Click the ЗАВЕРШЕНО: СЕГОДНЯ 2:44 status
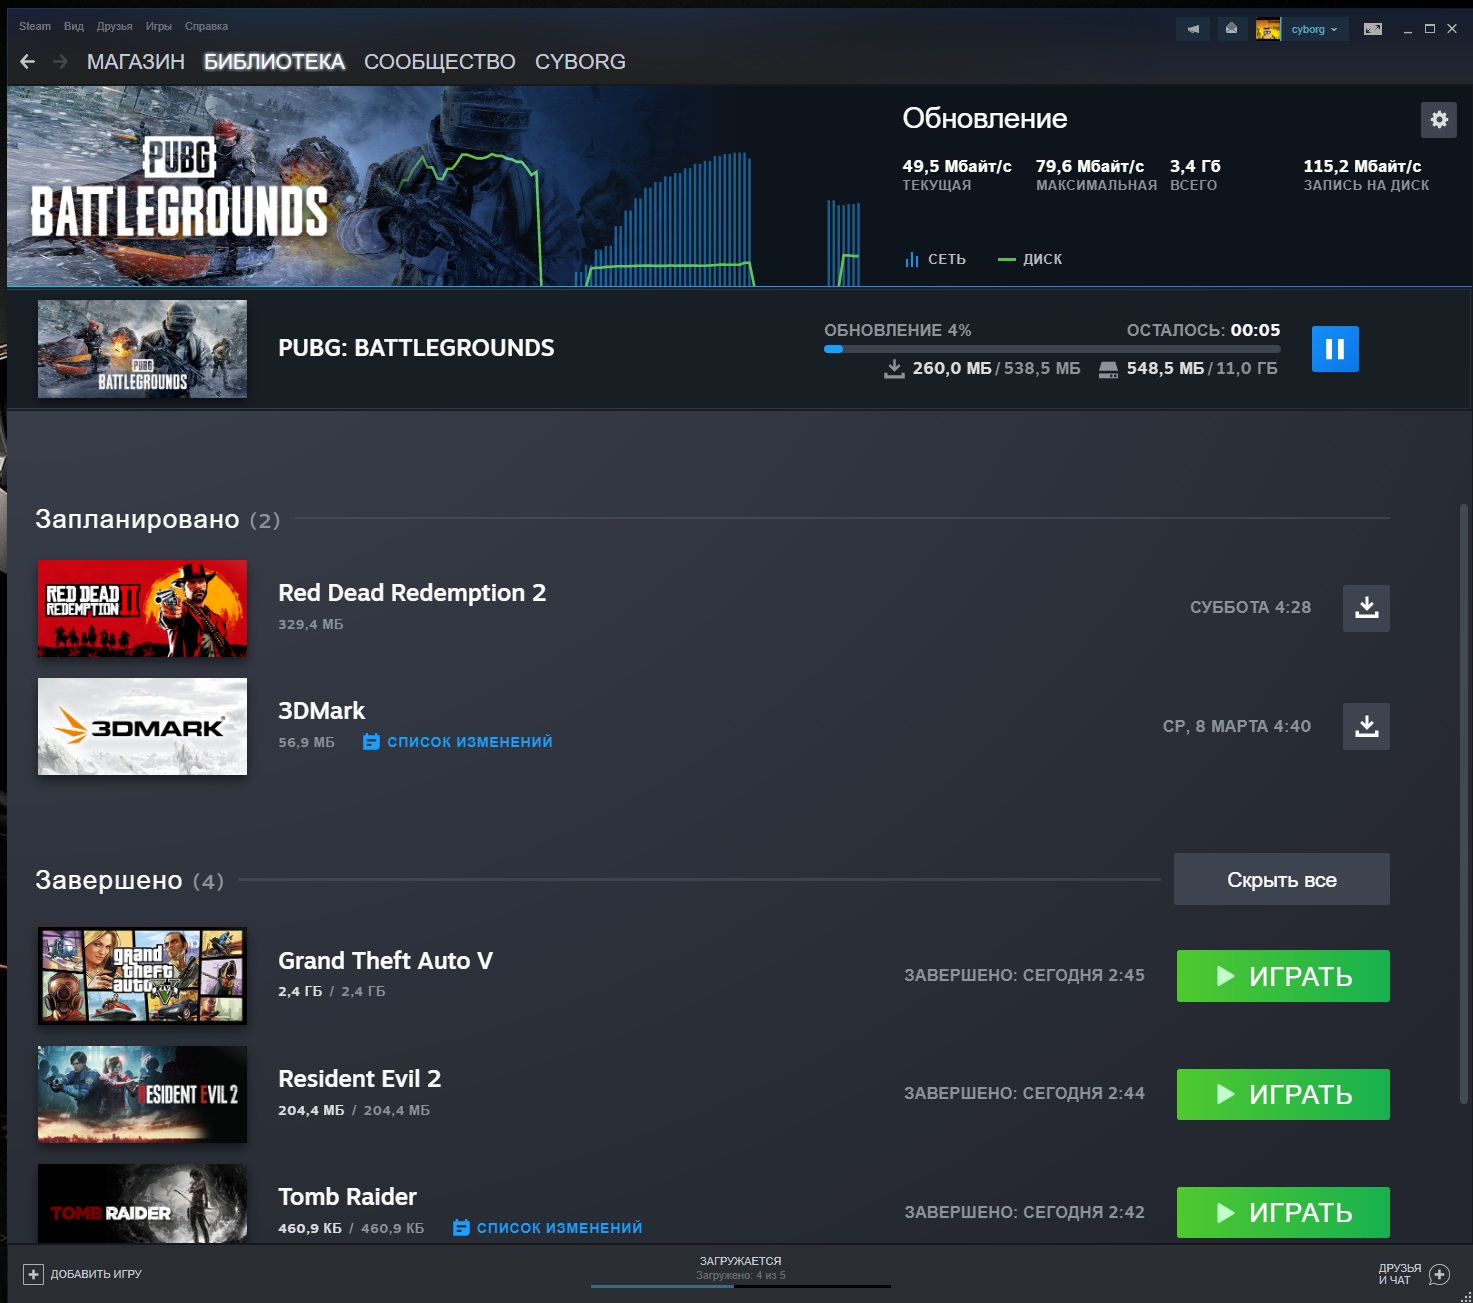Screen dimensions: 1473x1303 [x=1024, y=1094]
